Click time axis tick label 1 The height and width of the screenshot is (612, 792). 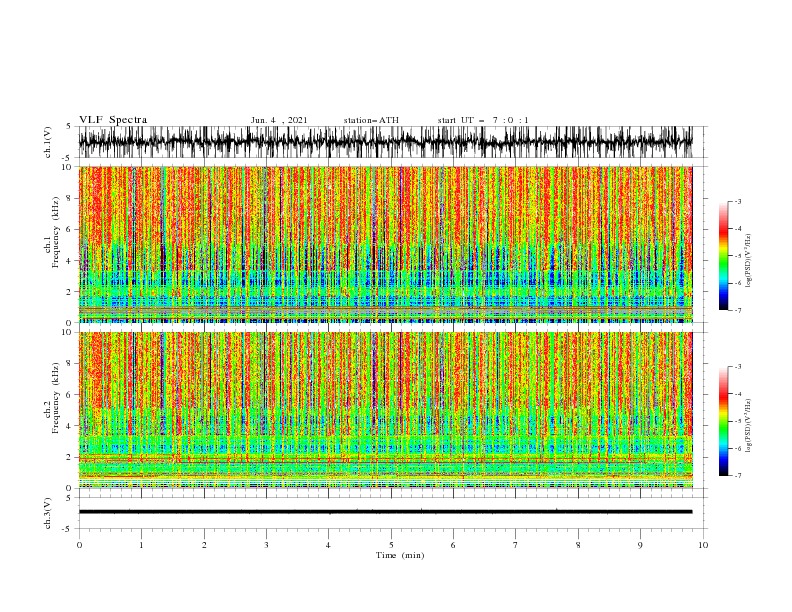pos(141,545)
